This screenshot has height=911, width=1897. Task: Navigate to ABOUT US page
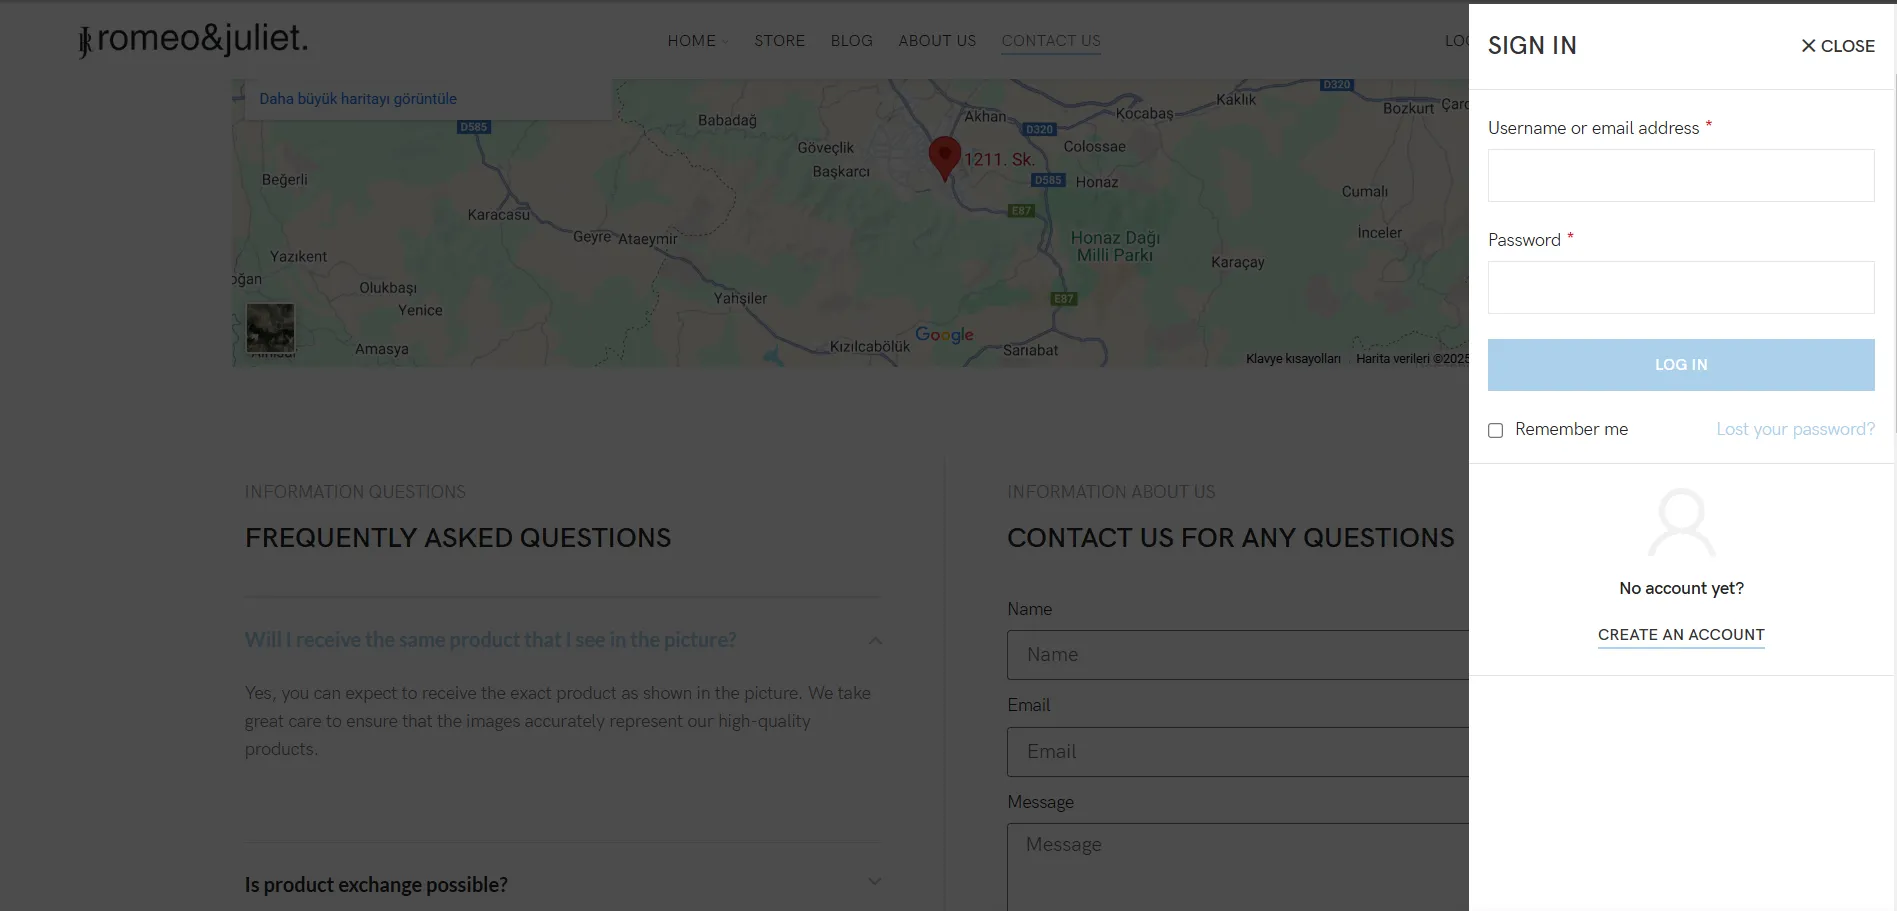click(x=936, y=41)
